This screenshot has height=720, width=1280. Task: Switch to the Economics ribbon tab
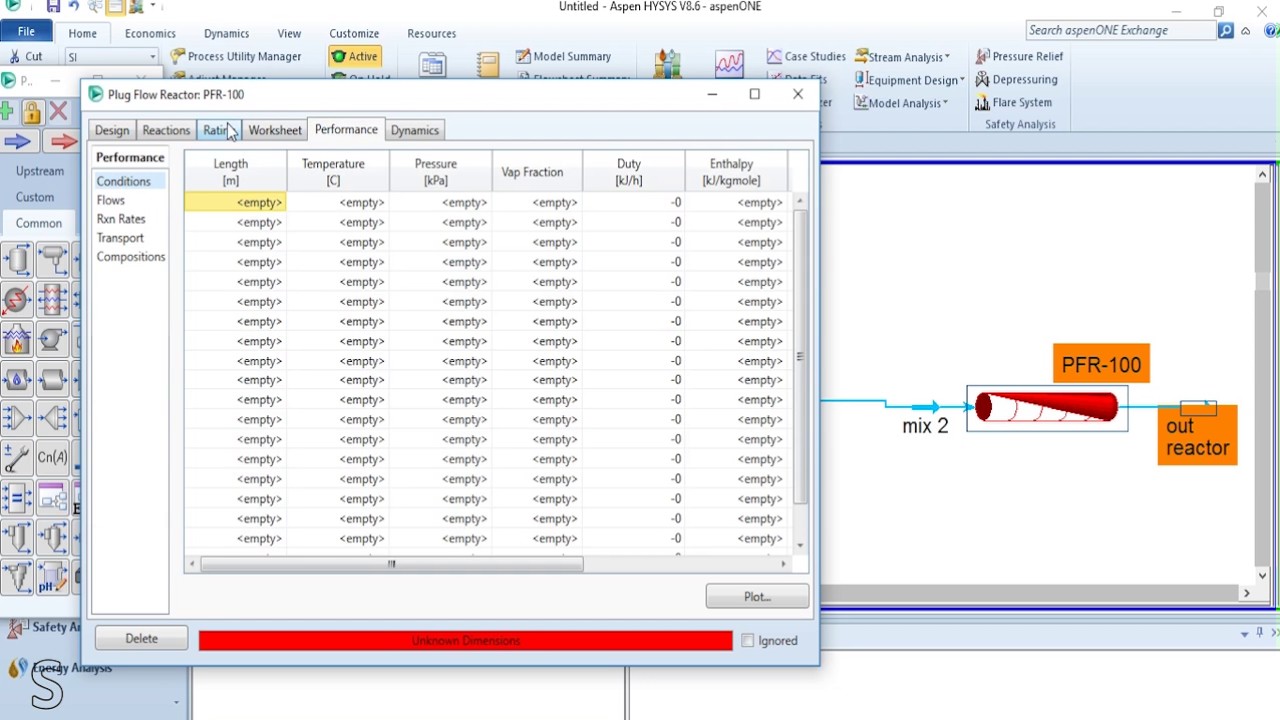150,33
